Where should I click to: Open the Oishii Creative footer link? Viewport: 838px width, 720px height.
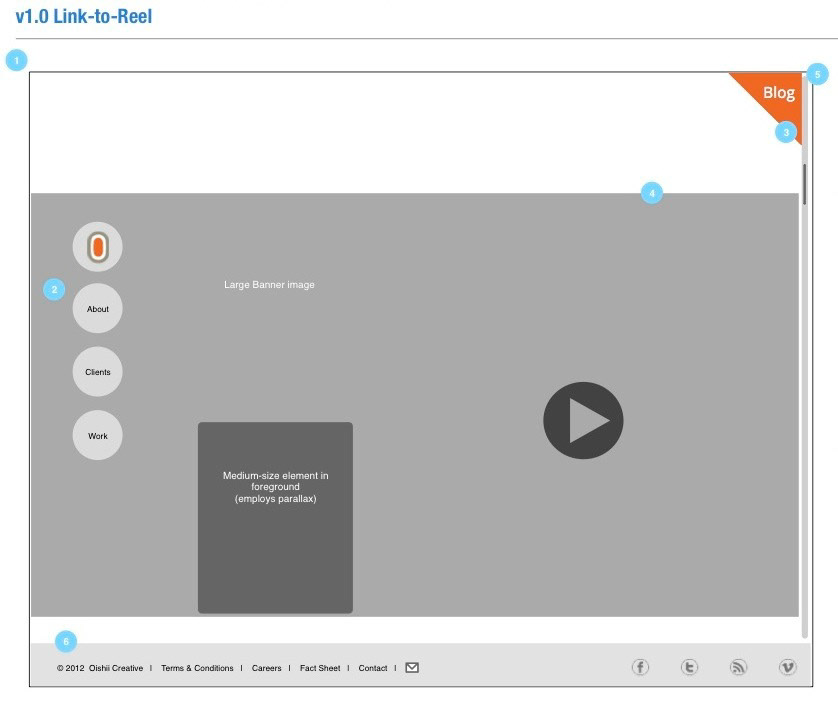coord(115,668)
